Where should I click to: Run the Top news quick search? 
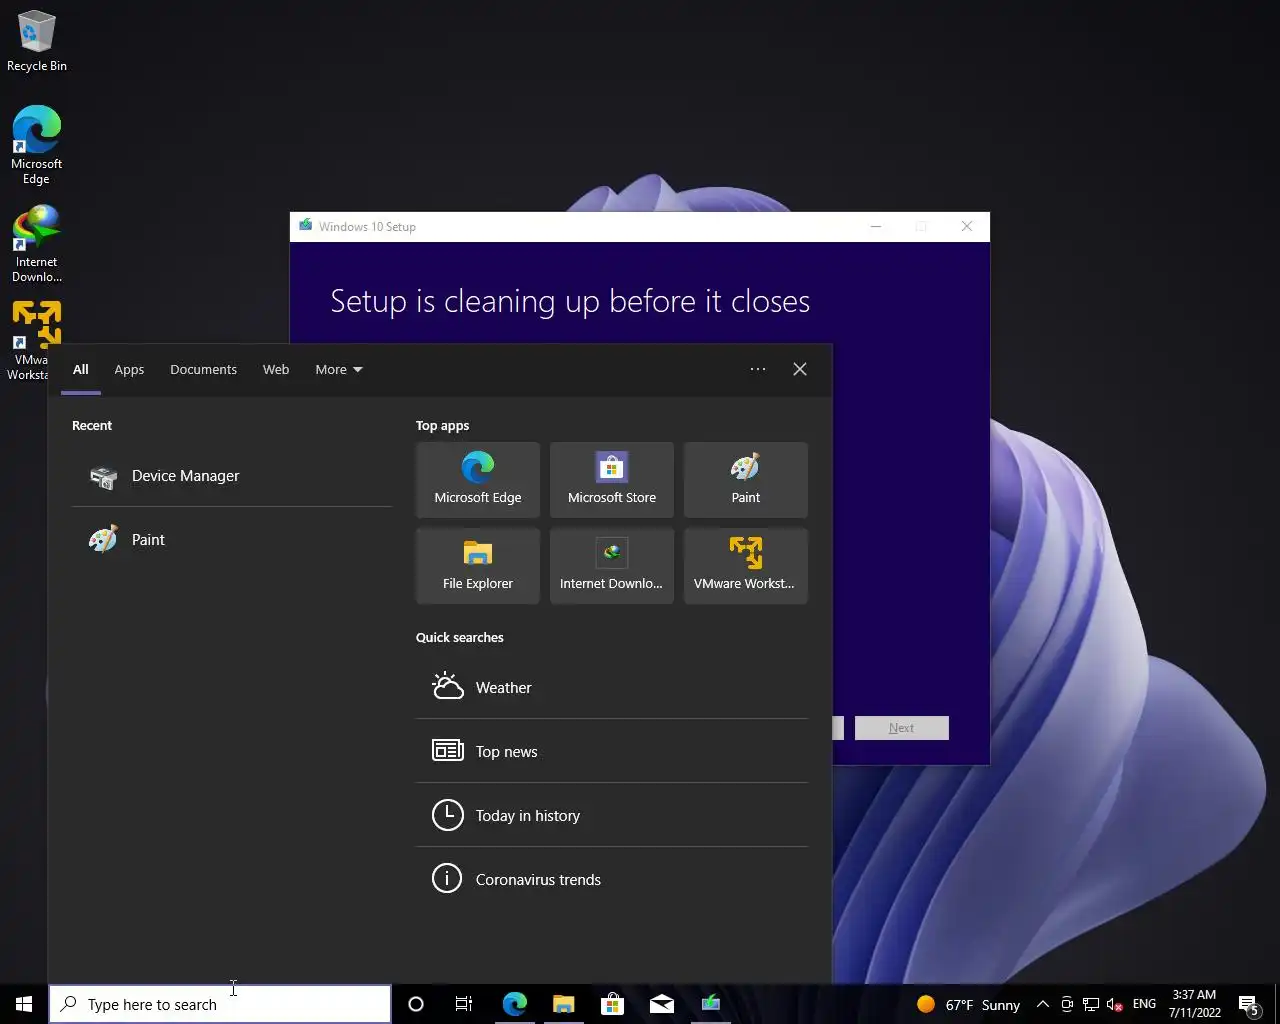pyautogui.click(x=612, y=752)
